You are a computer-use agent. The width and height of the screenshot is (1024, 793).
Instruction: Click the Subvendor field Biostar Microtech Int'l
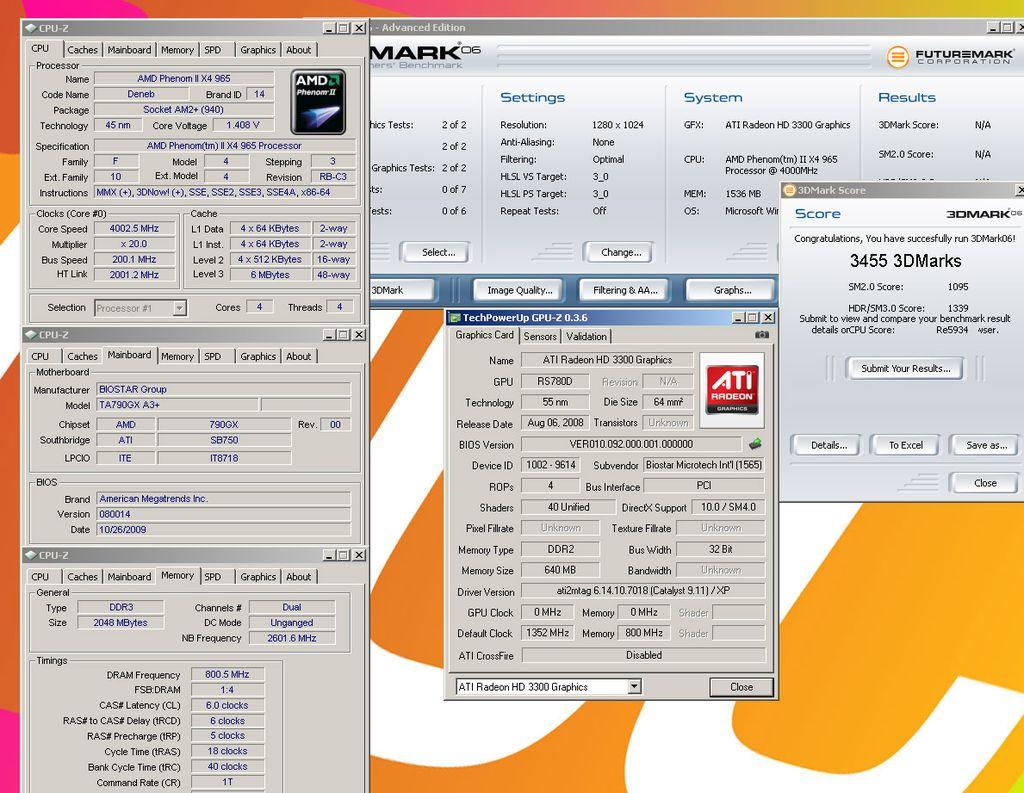tap(703, 465)
